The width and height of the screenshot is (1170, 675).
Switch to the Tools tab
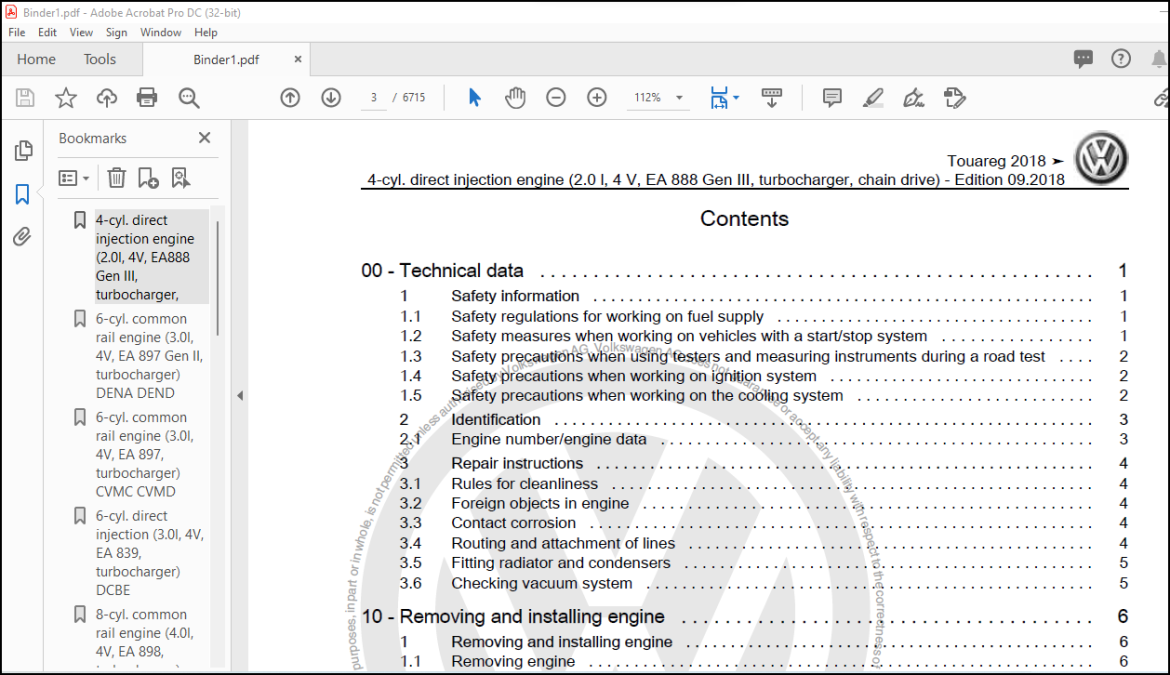coord(99,59)
